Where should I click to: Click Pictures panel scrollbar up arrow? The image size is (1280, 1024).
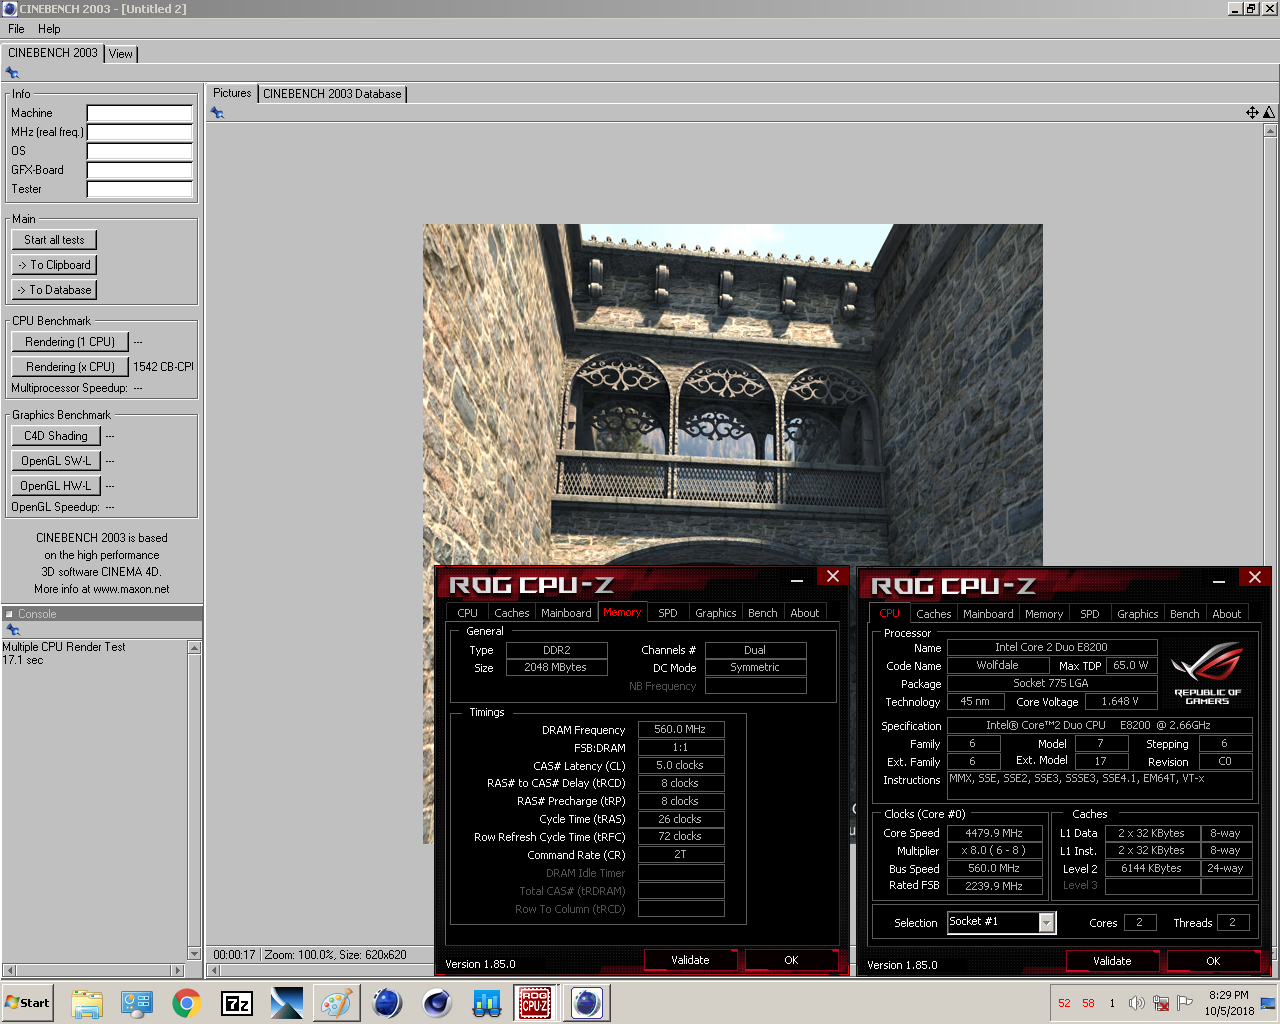pyautogui.click(x=1270, y=131)
